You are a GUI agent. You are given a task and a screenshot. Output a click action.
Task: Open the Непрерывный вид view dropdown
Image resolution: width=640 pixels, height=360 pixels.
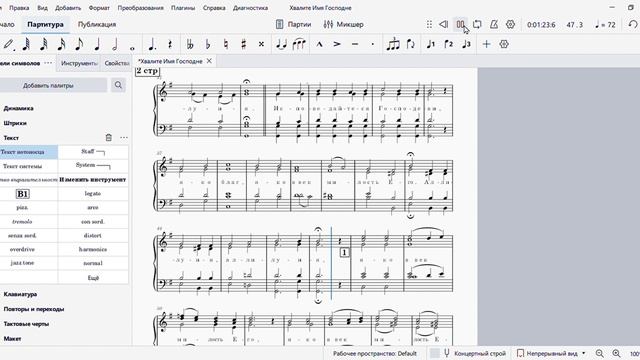[552, 353]
